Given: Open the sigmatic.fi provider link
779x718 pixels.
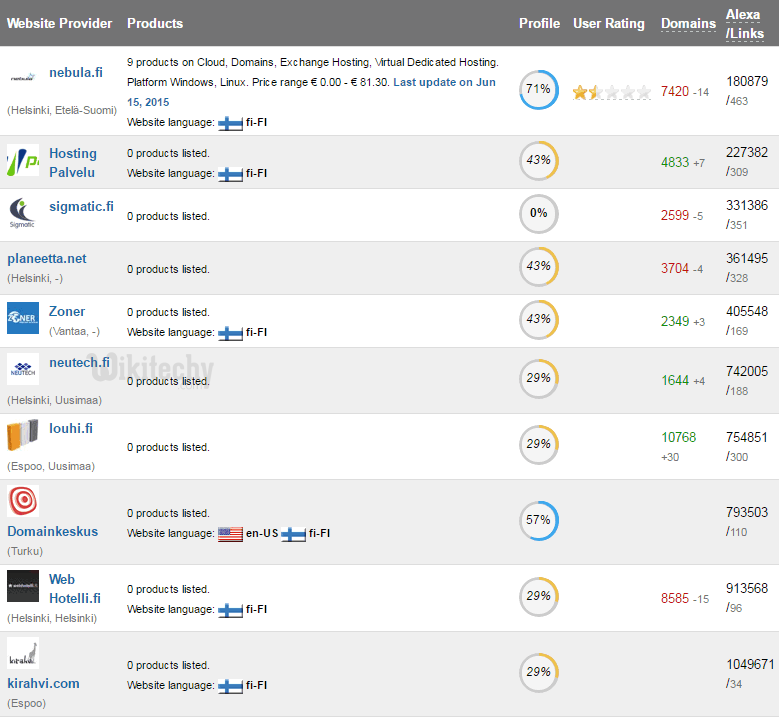Looking at the screenshot, I should click(81, 207).
